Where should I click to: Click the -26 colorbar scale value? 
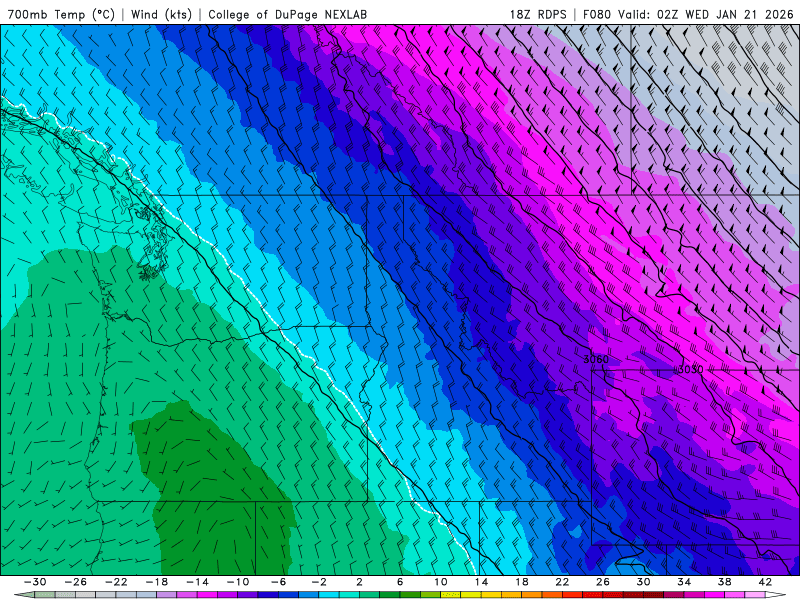point(76,582)
